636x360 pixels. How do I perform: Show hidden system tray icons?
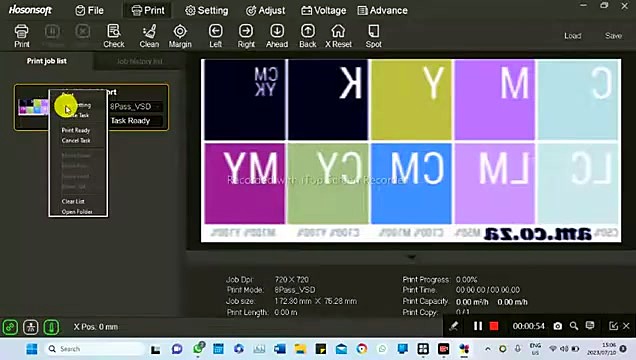[x=488, y=349]
